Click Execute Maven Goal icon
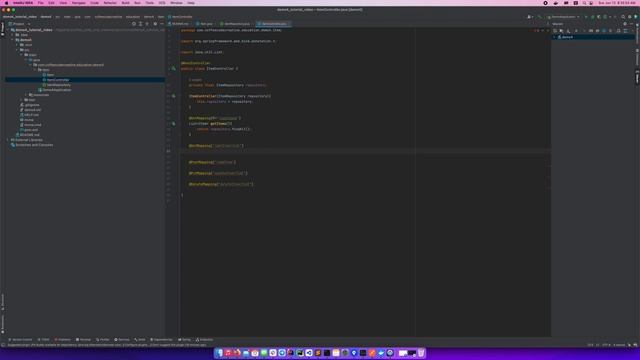 pos(591,31)
